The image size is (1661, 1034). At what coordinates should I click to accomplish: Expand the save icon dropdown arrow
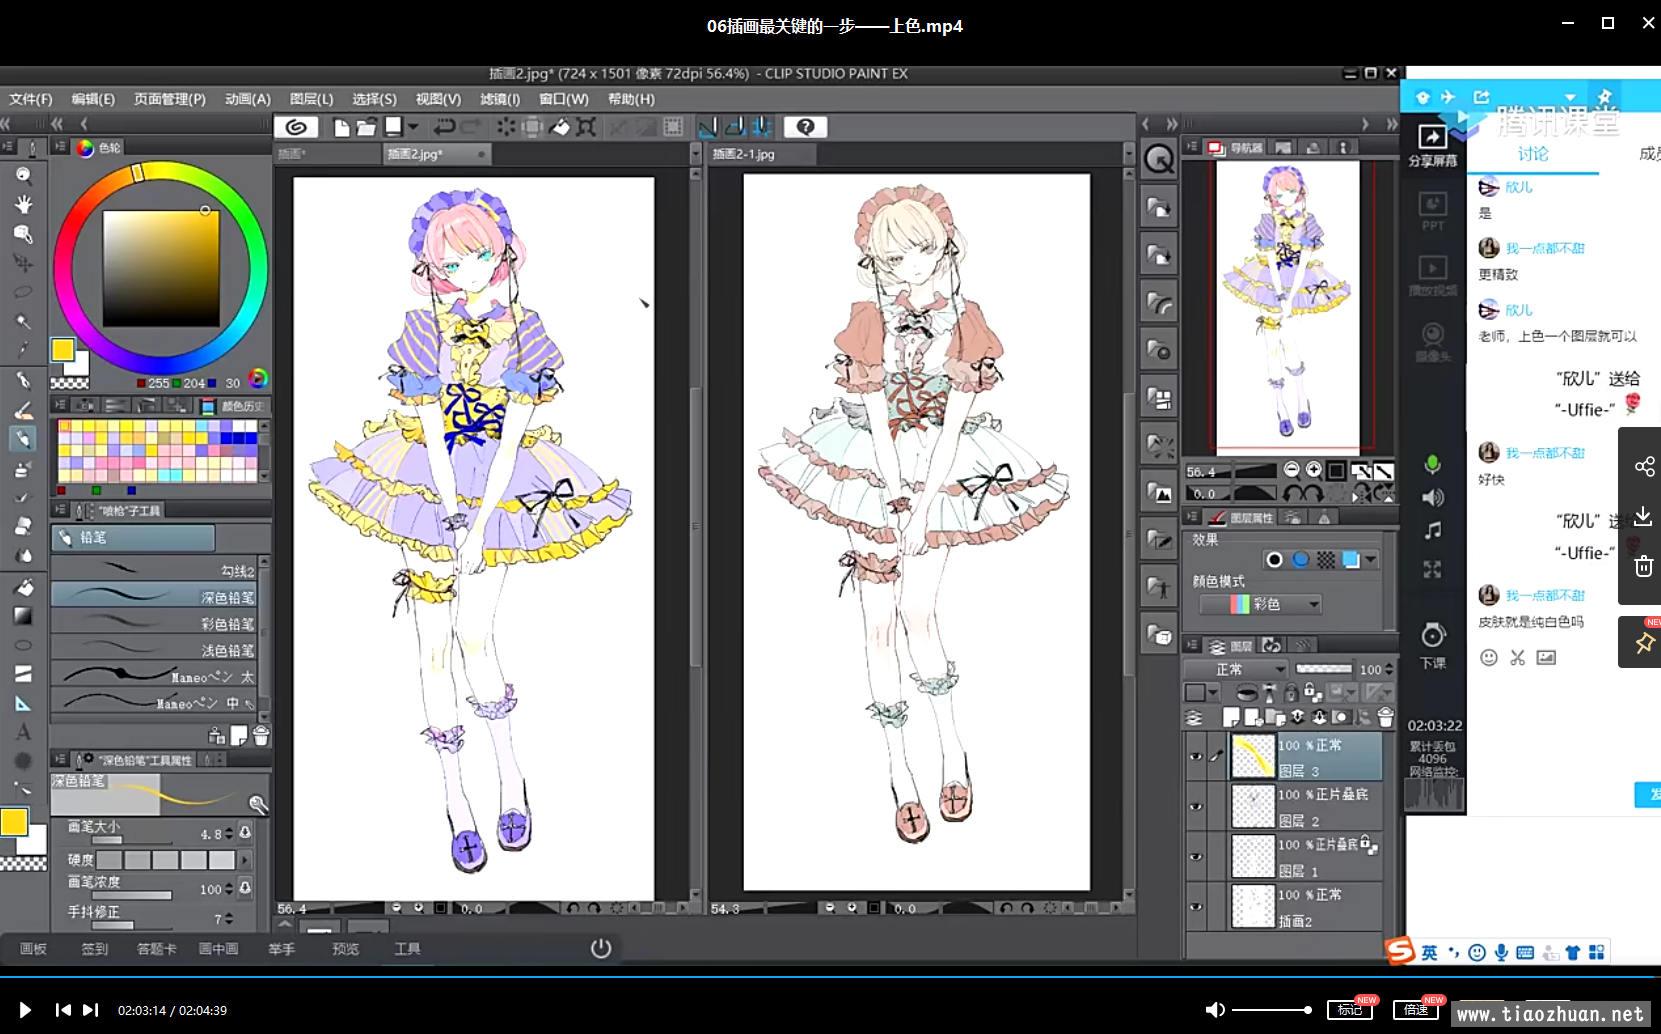pos(412,128)
